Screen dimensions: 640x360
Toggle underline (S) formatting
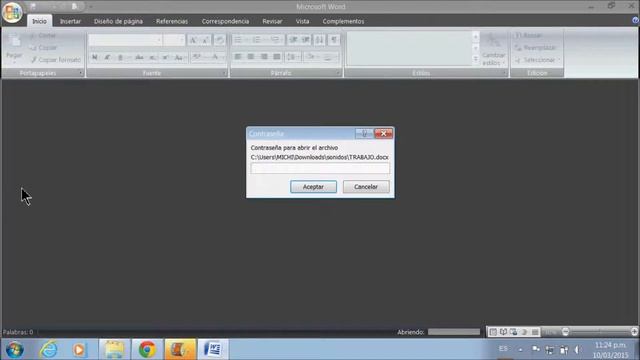click(120, 58)
